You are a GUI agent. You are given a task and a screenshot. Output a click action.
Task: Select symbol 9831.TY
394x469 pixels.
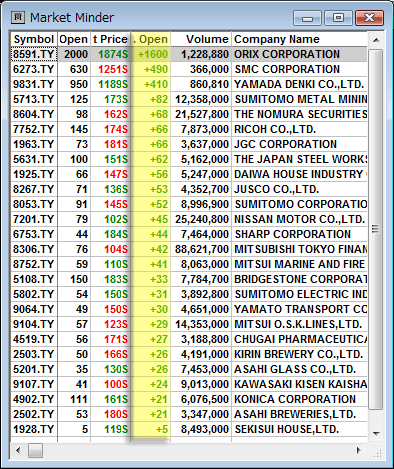(x=34, y=84)
